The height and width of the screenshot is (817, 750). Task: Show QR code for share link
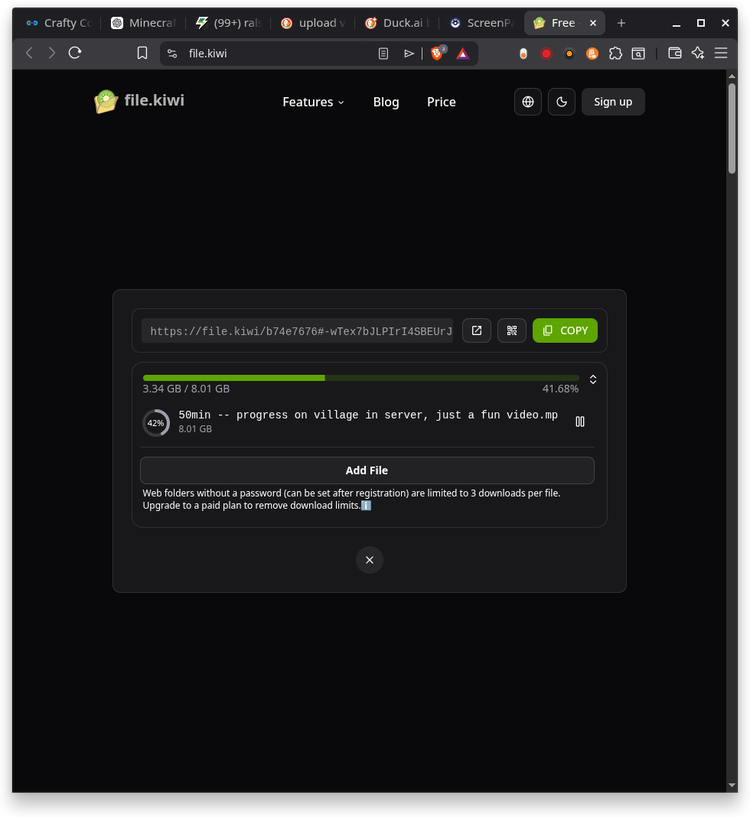click(x=512, y=330)
